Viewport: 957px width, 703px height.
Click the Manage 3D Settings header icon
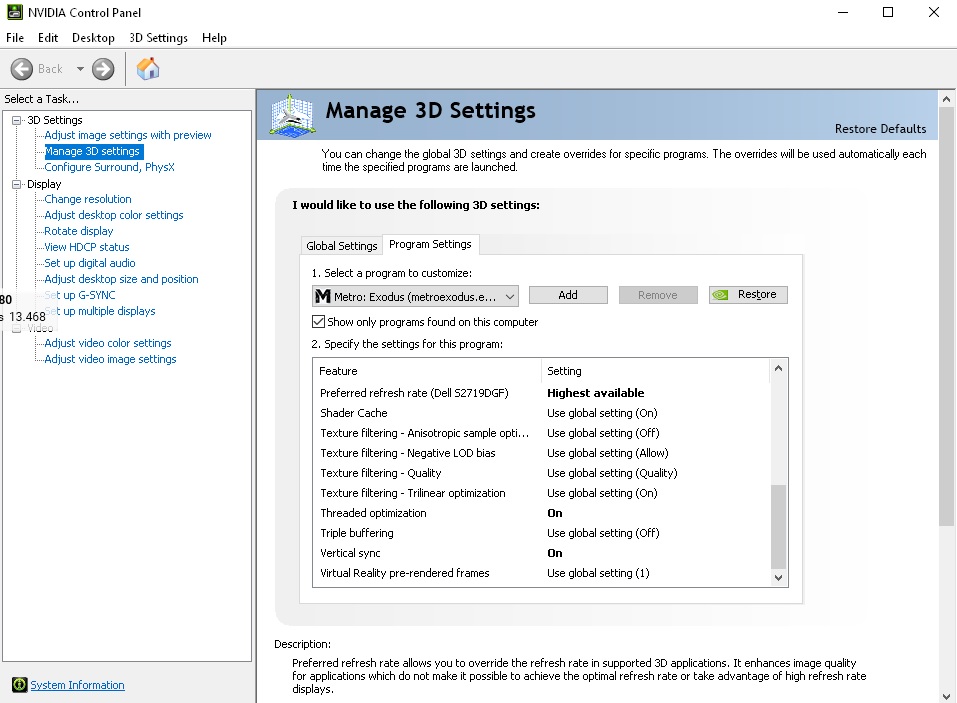click(291, 115)
